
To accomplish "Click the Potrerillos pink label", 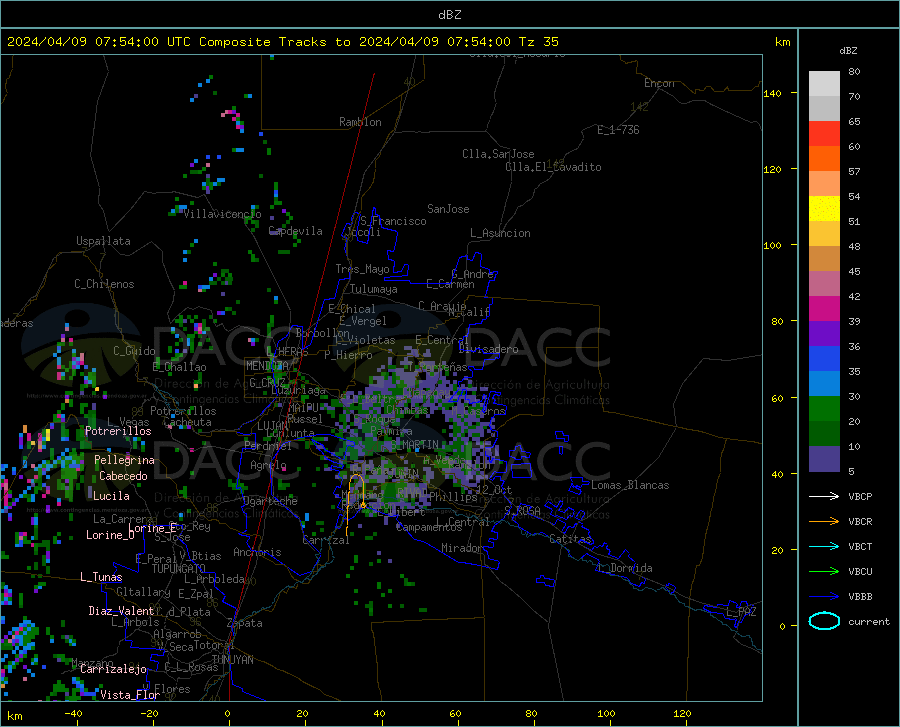I will [118, 431].
